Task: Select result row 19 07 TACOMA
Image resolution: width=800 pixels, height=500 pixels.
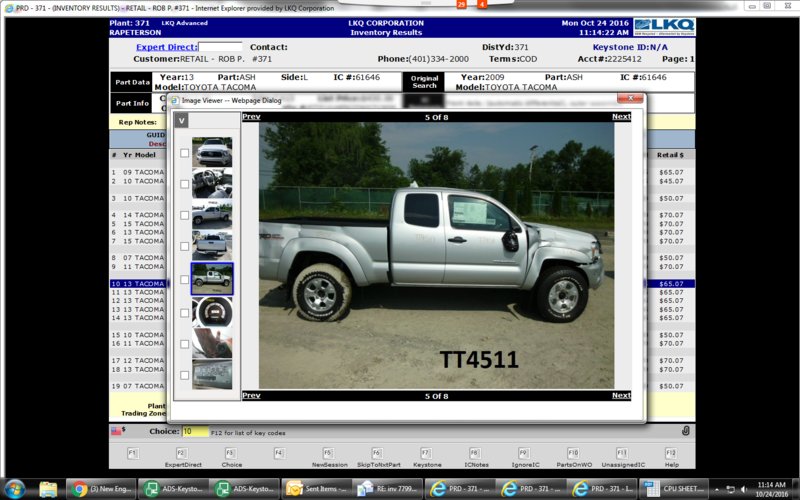Action: pos(138,386)
